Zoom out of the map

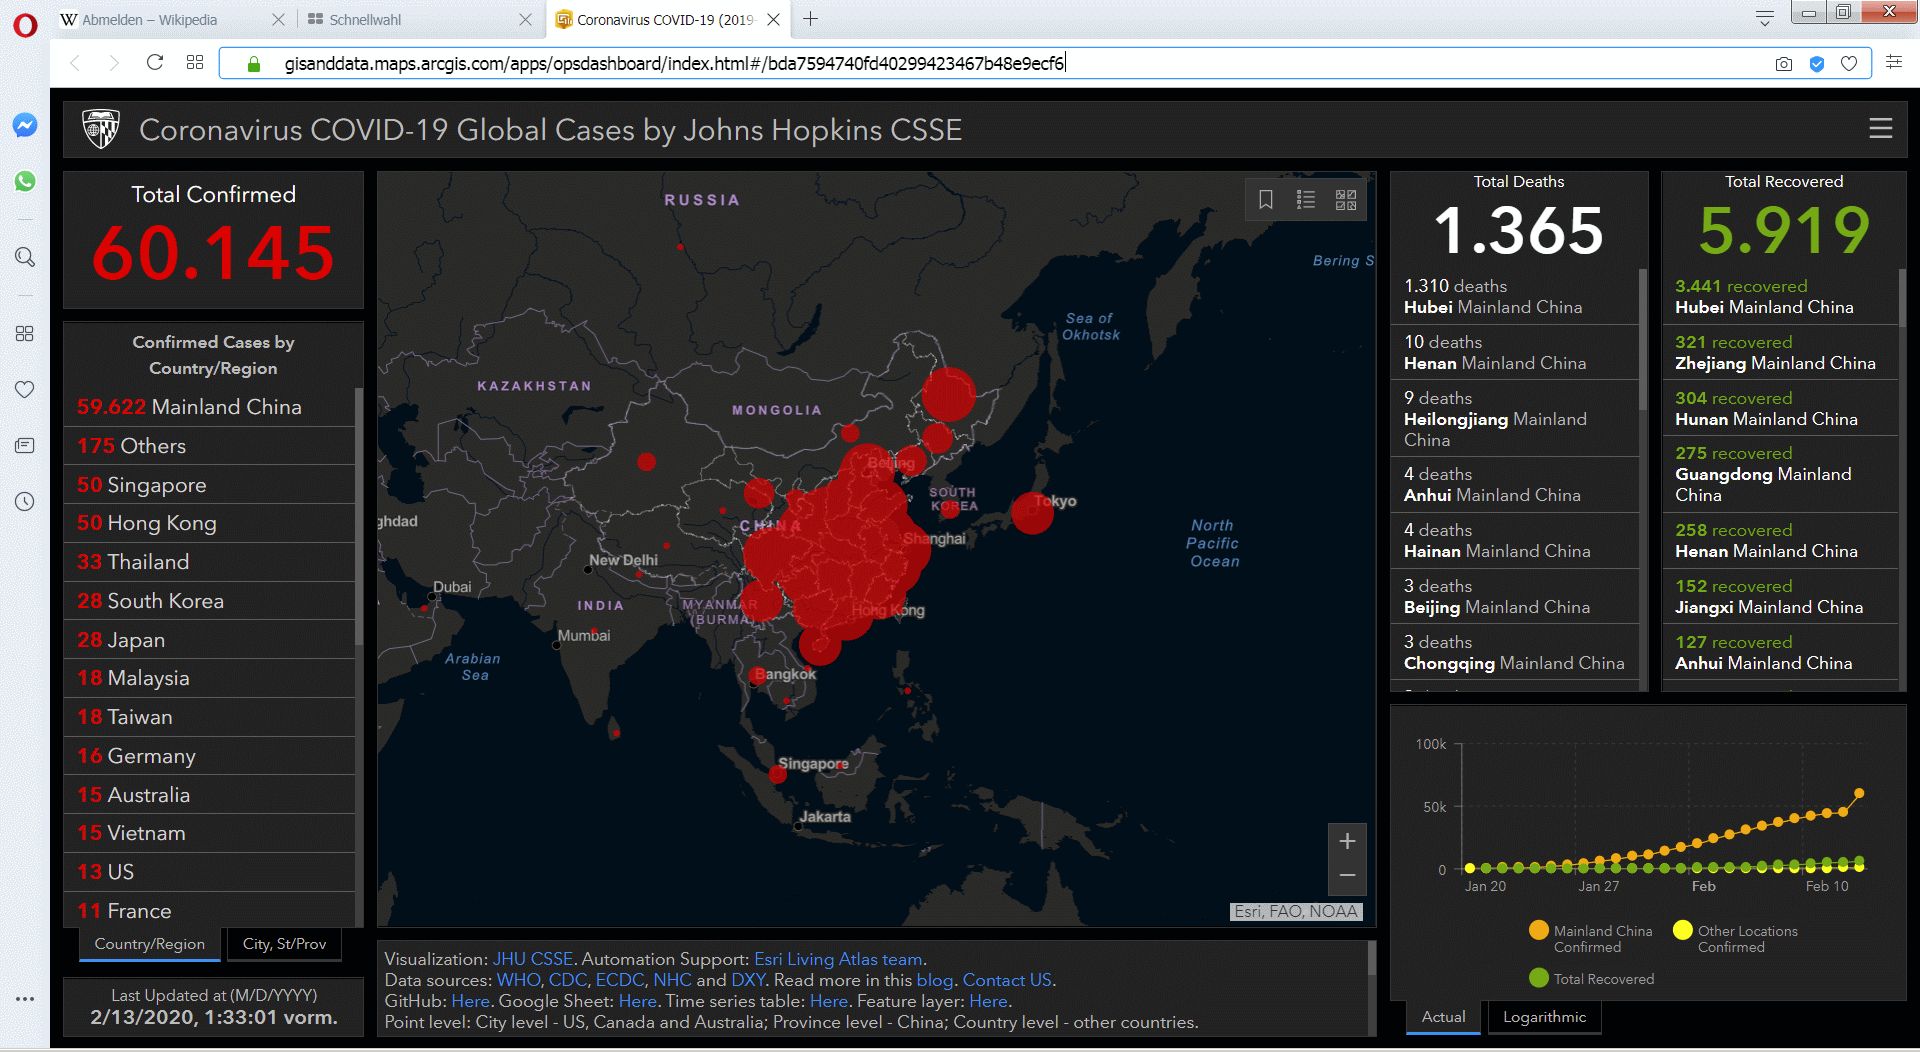1347,876
